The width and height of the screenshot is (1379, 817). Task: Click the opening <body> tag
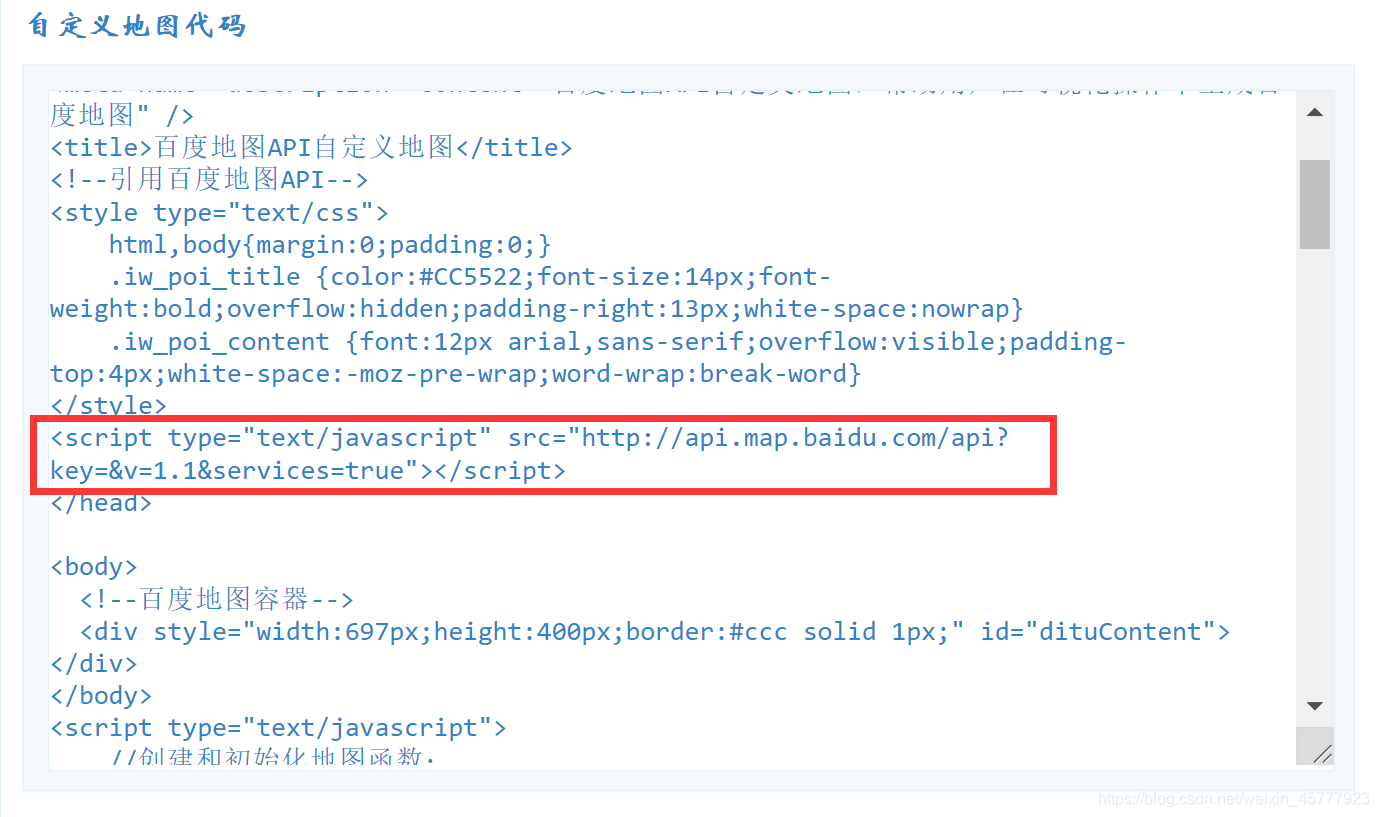(94, 567)
